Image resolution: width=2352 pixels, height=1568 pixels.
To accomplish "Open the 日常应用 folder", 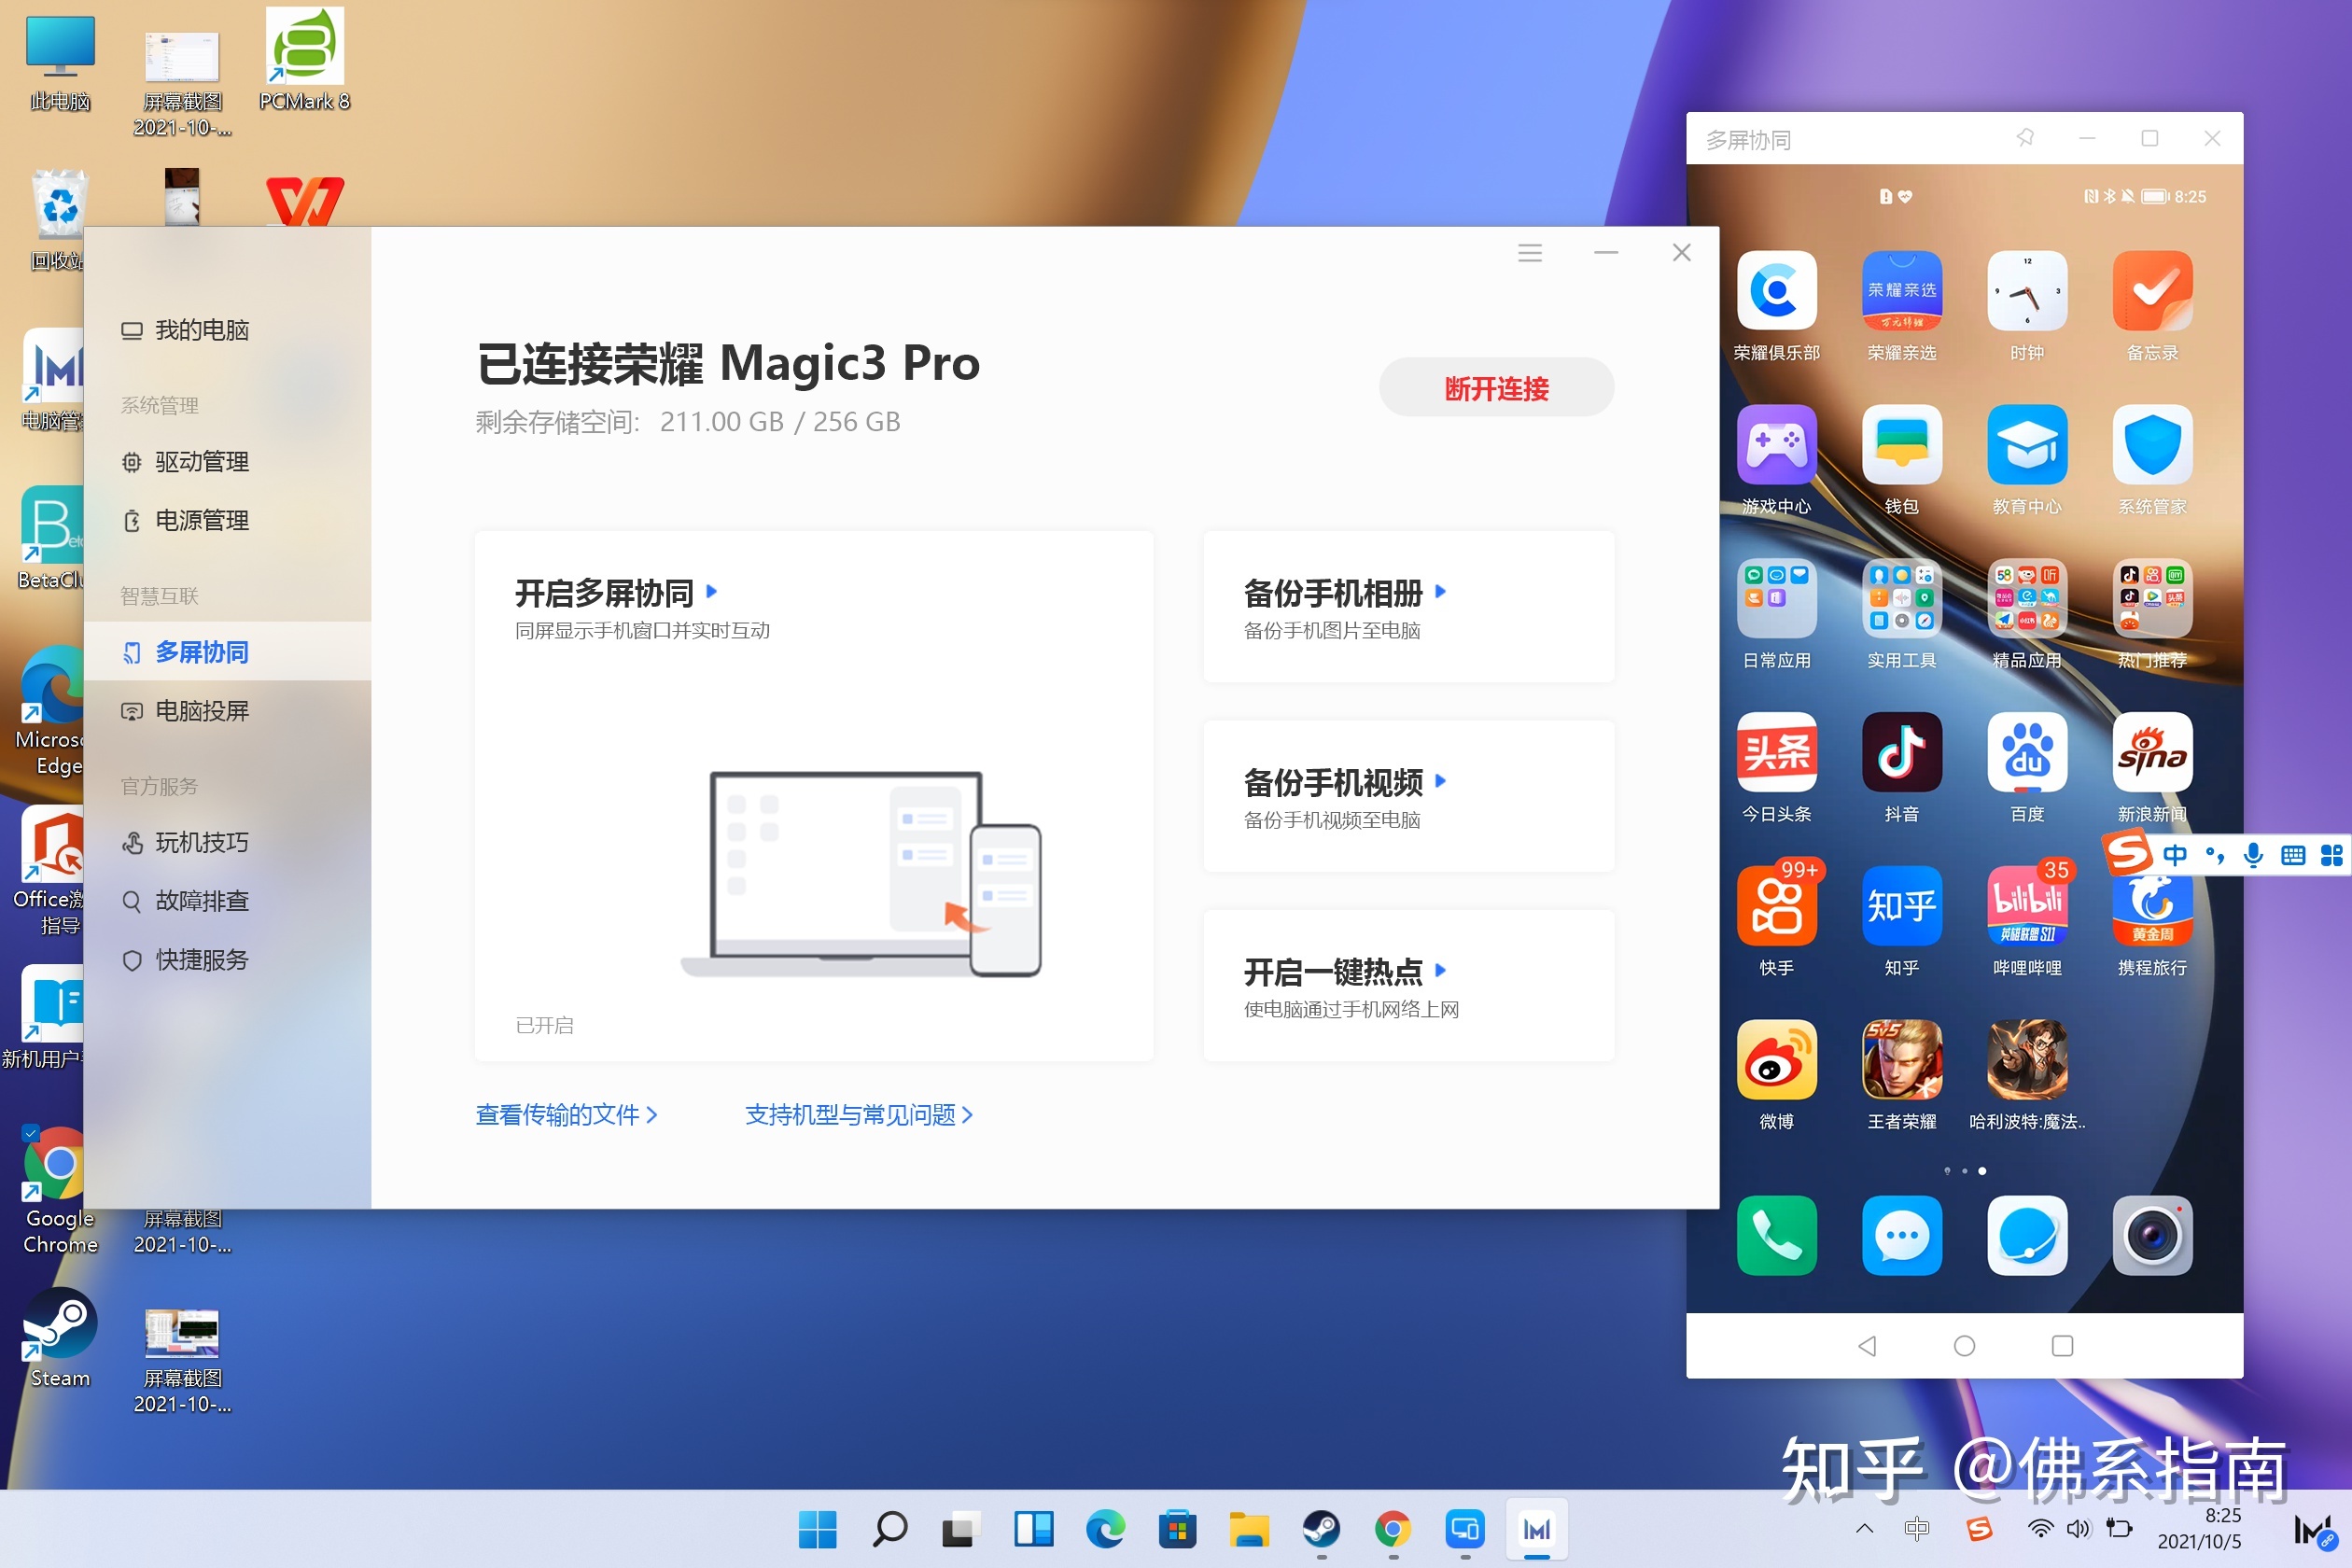I will tap(1776, 598).
